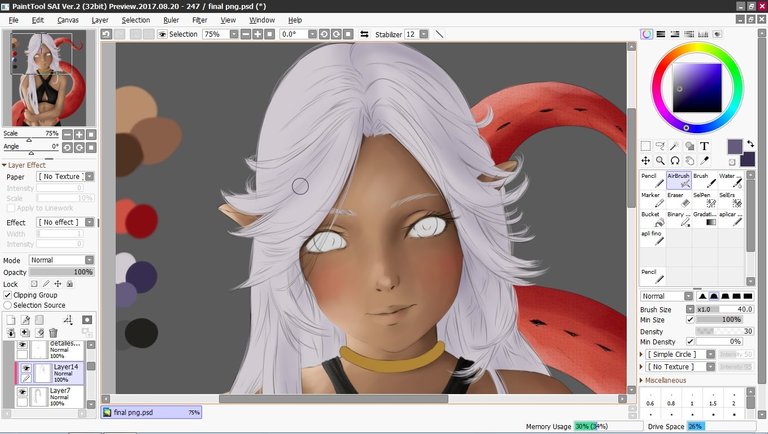This screenshot has width=768, height=434.
Task: Adjust the layer Opacity slider
Action: coord(61,272)
